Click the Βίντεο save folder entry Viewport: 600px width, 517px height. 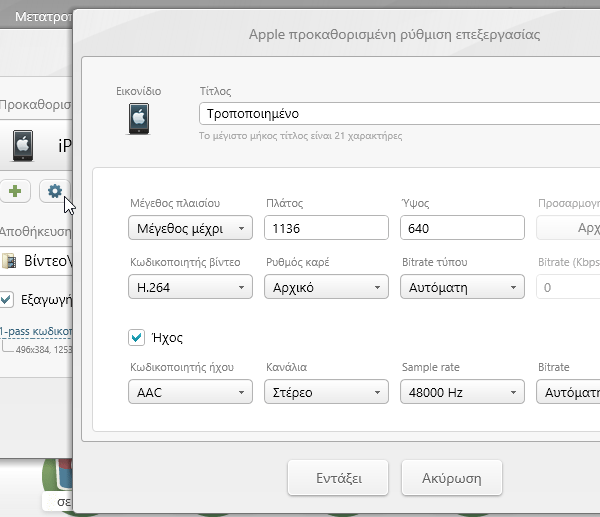[37, 261]
